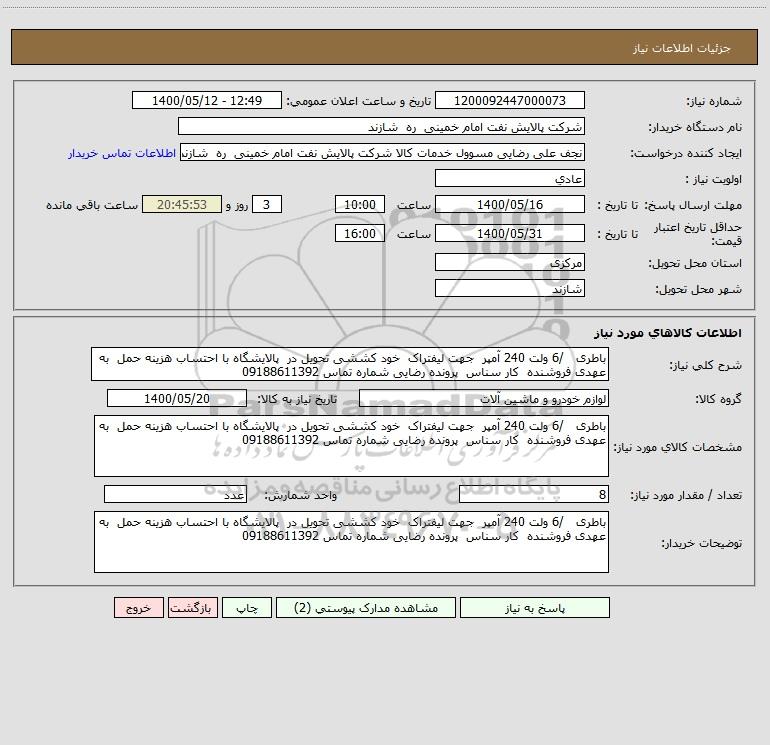Click the بازگشت back button
The width and height of the screenshot is (770, 745).
(190, 607)
